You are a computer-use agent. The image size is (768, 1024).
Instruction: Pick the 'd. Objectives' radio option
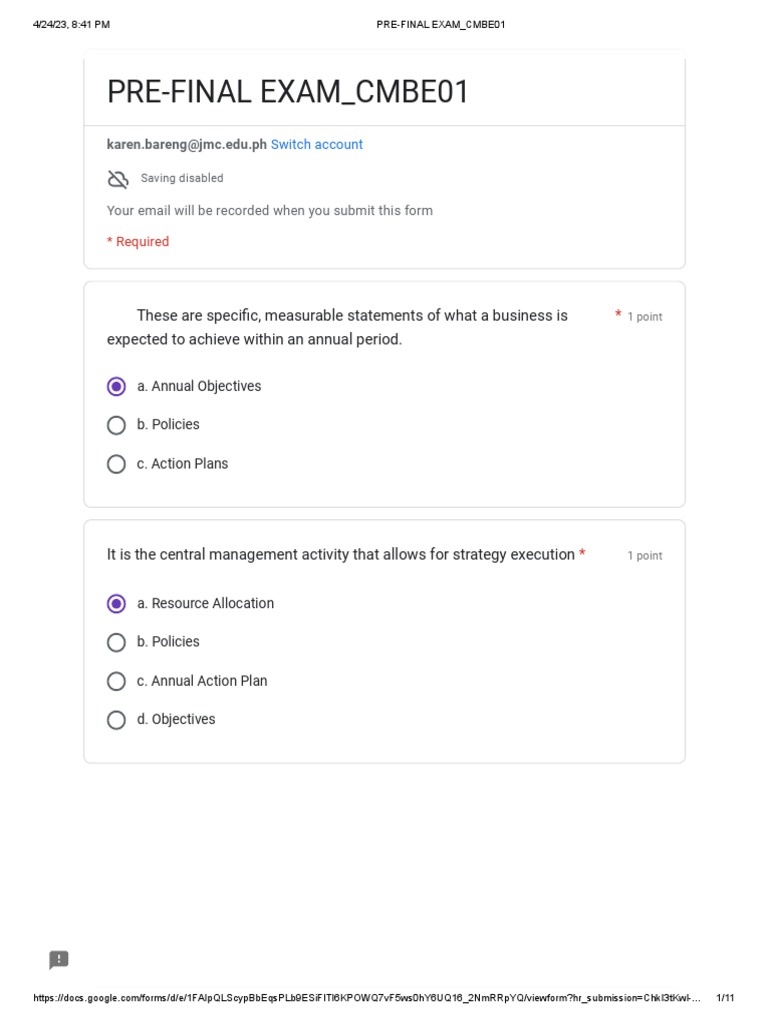[x=117, y=720]
